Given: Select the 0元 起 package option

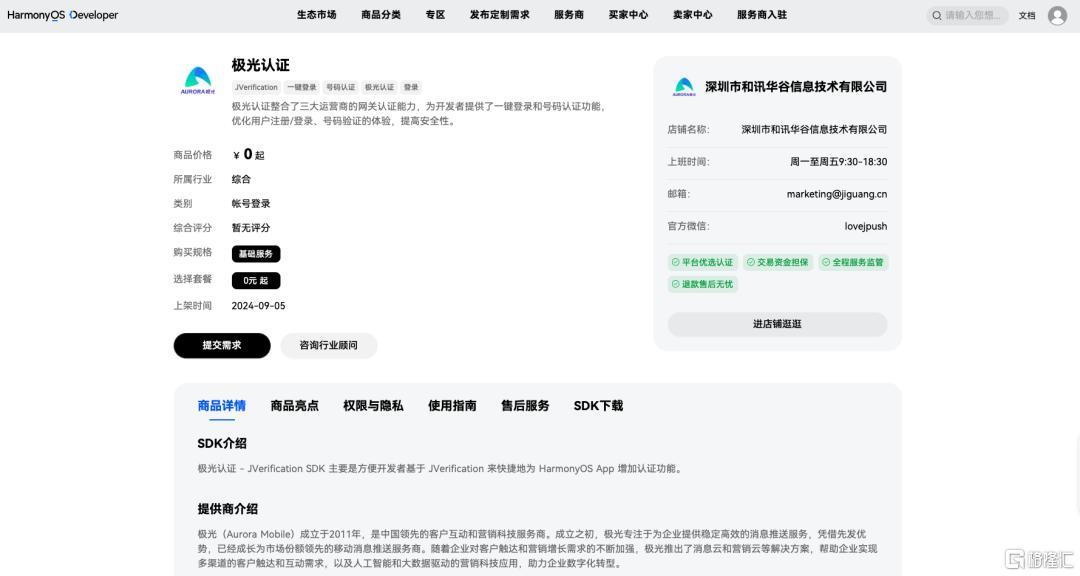Looking at the screenshot, I should pos(256,280).
